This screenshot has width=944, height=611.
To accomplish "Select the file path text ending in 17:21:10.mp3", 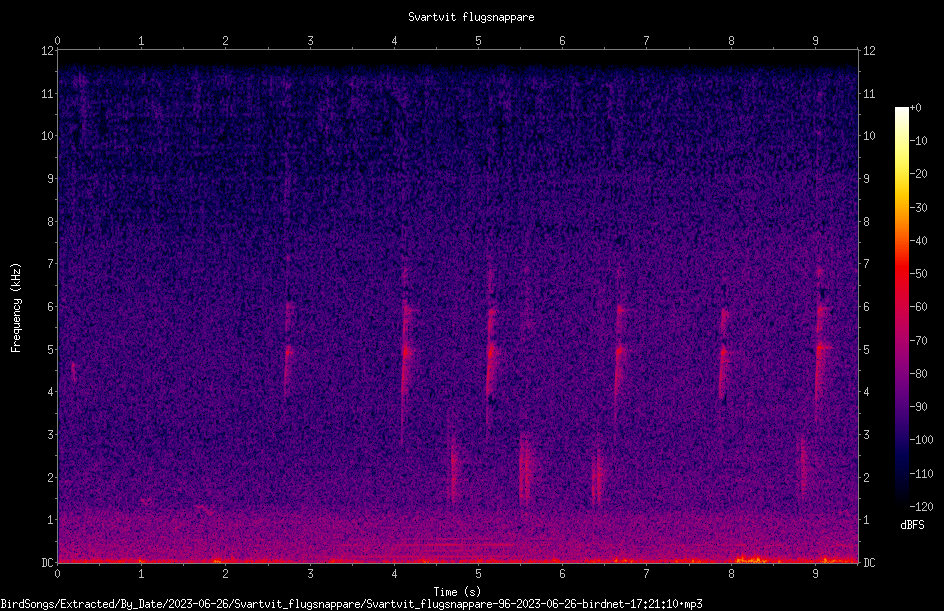I will tap(351, 604).
